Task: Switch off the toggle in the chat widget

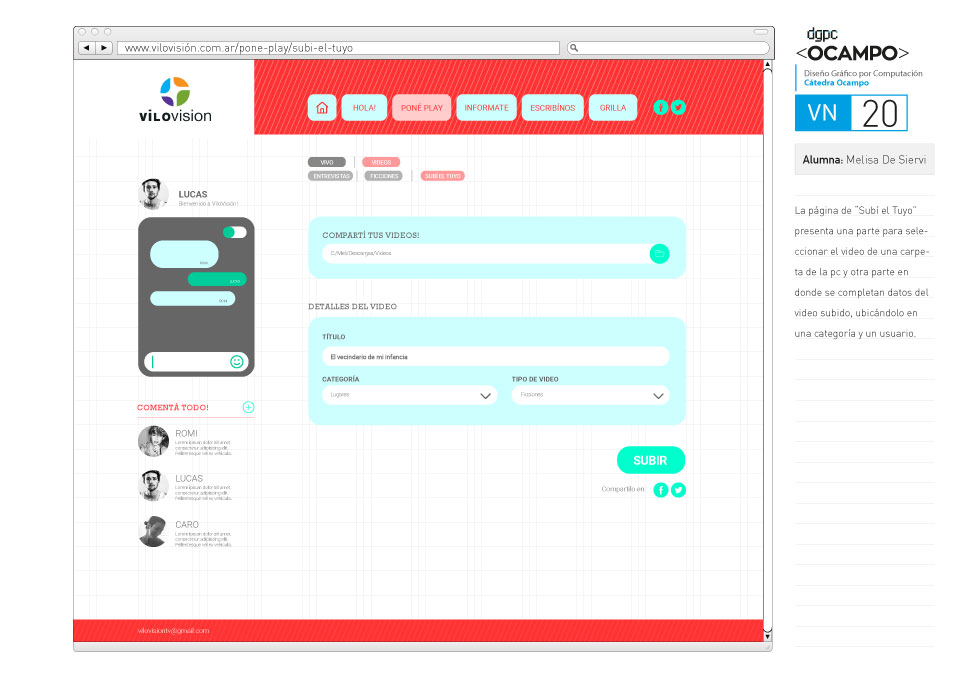Action: tap(235, 232)
